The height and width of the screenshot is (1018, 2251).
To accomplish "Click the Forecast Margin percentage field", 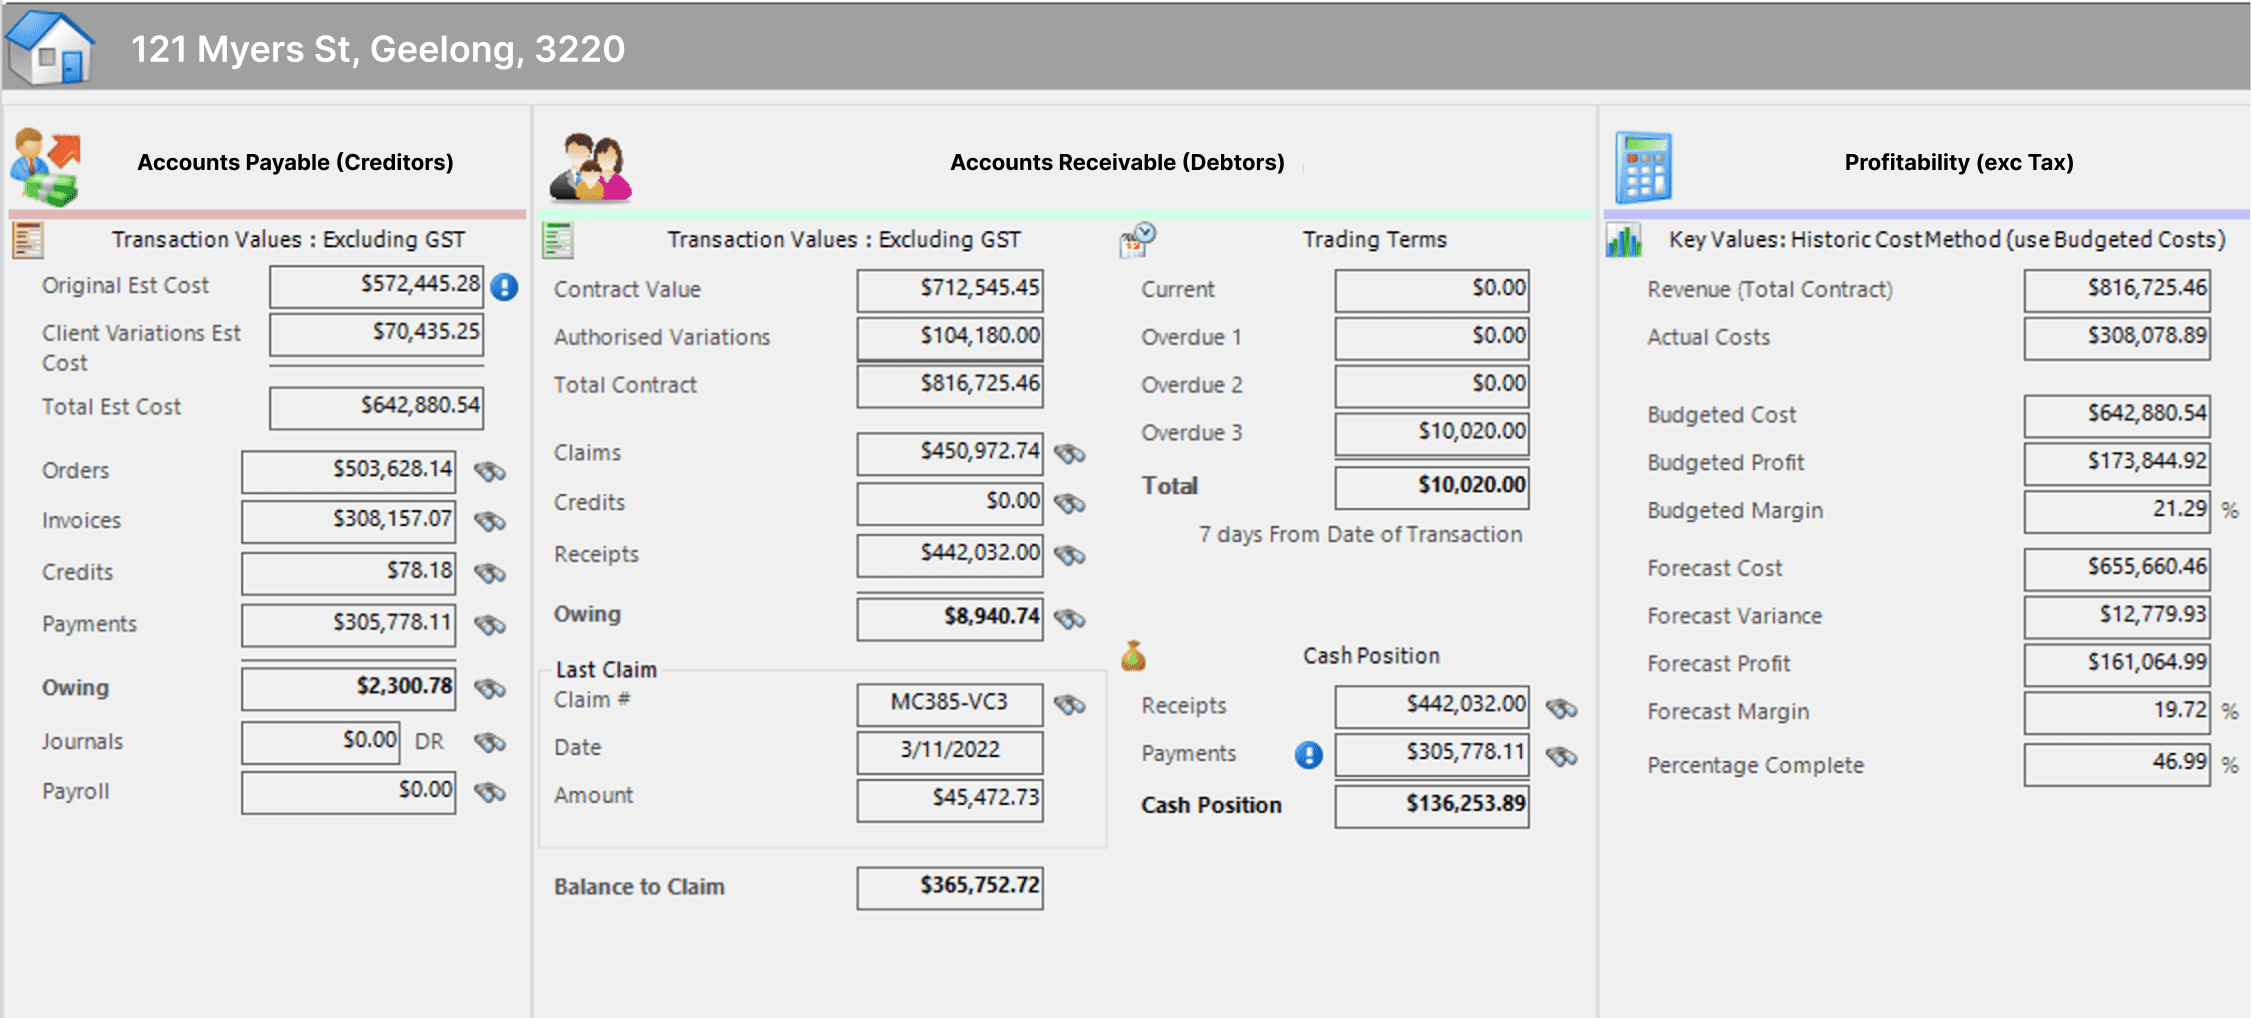I will click(x=2116, y=711).
